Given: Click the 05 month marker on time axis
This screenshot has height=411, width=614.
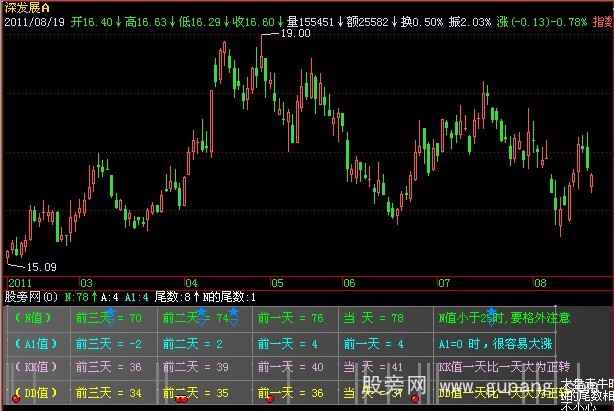Looking at the screenshot, I should click(x=277, y=283).
